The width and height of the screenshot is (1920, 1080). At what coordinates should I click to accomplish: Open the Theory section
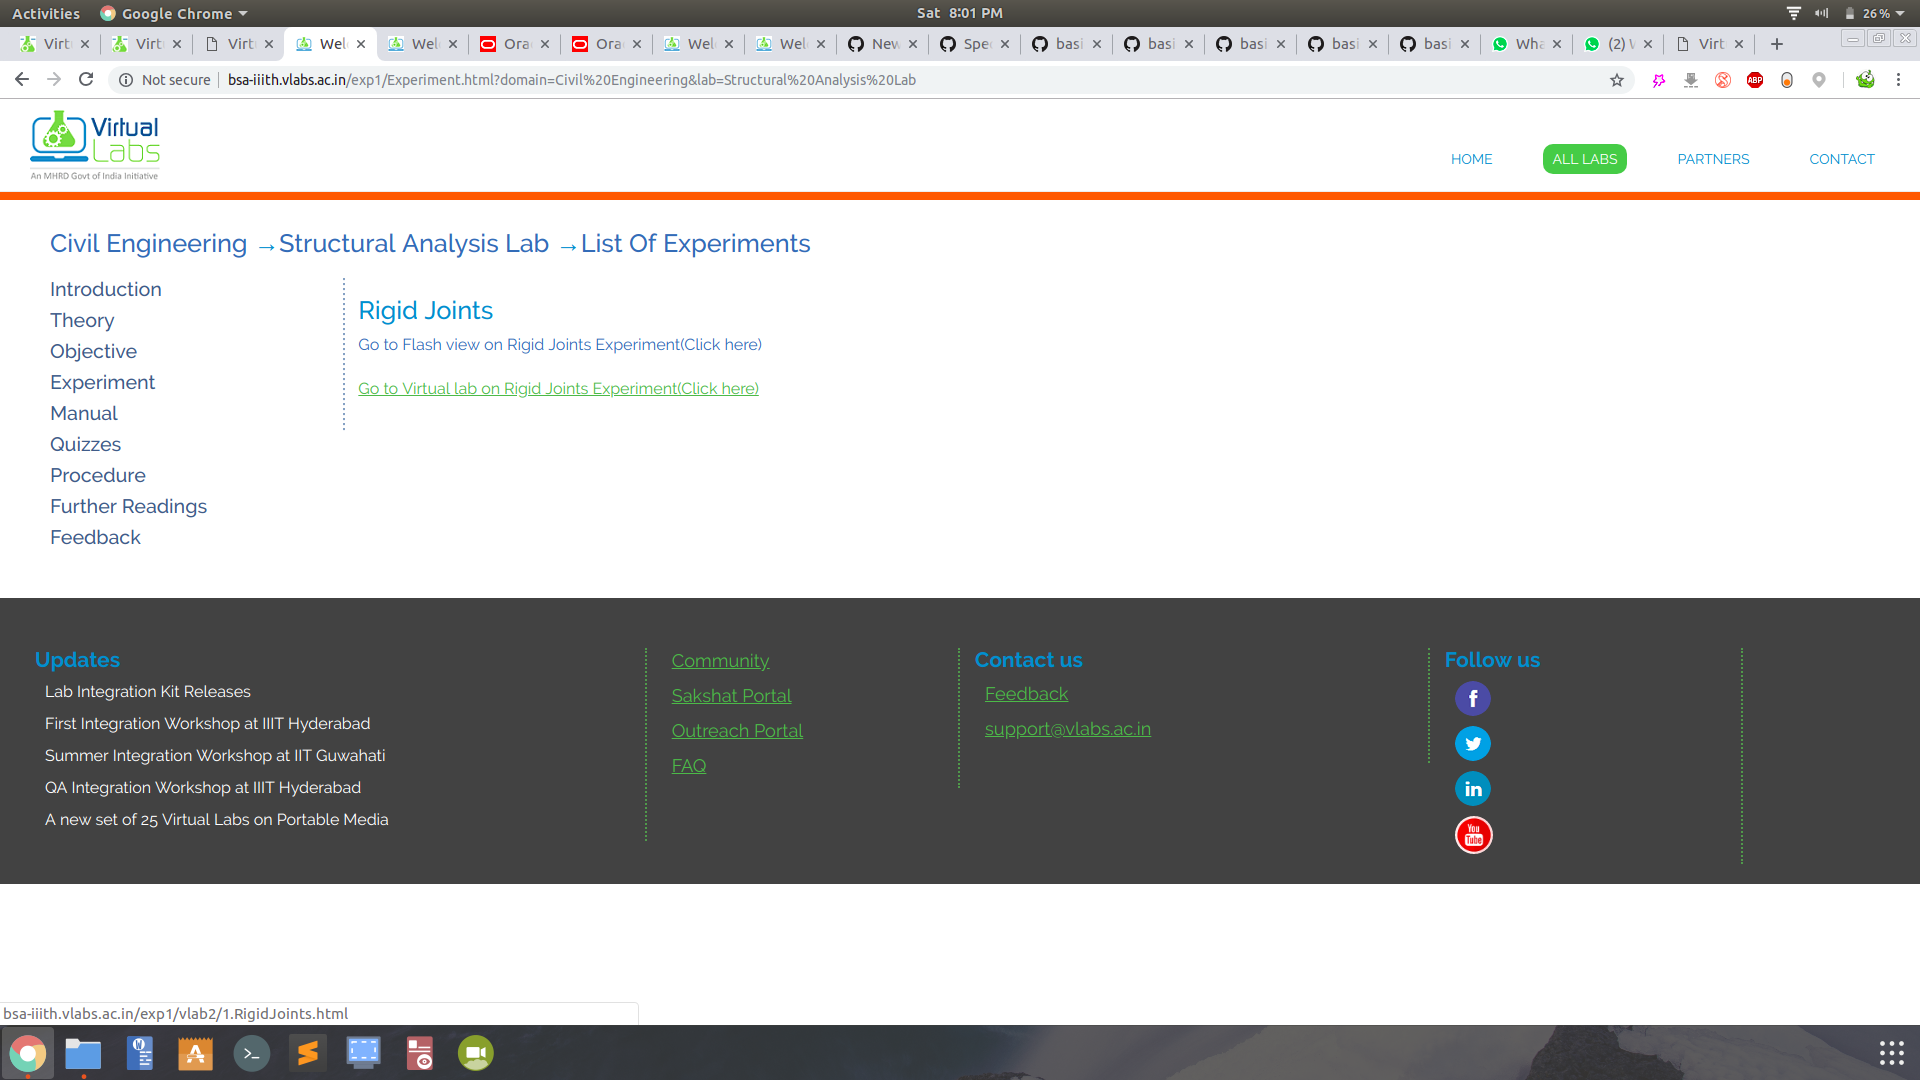tap(82, 320)
